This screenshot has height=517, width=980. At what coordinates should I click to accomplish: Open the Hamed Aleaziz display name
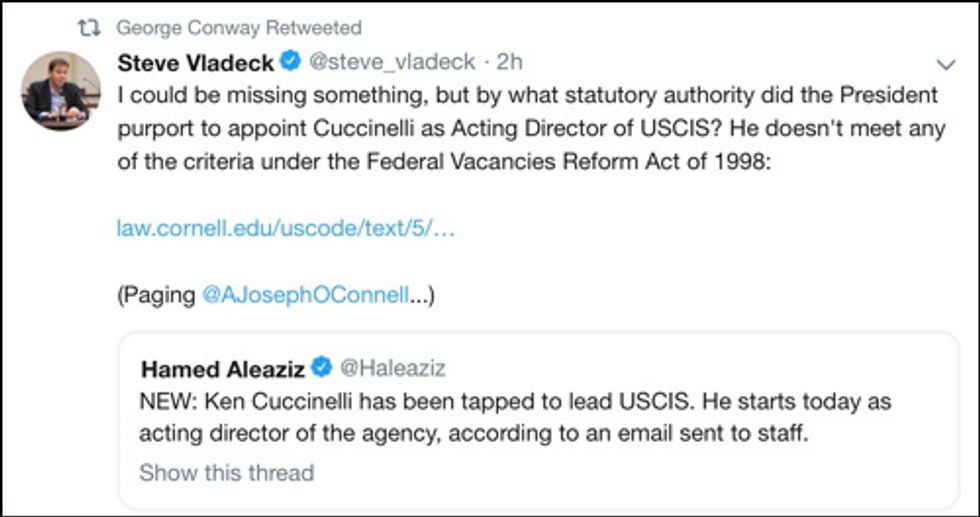click(x=223, y=369)
